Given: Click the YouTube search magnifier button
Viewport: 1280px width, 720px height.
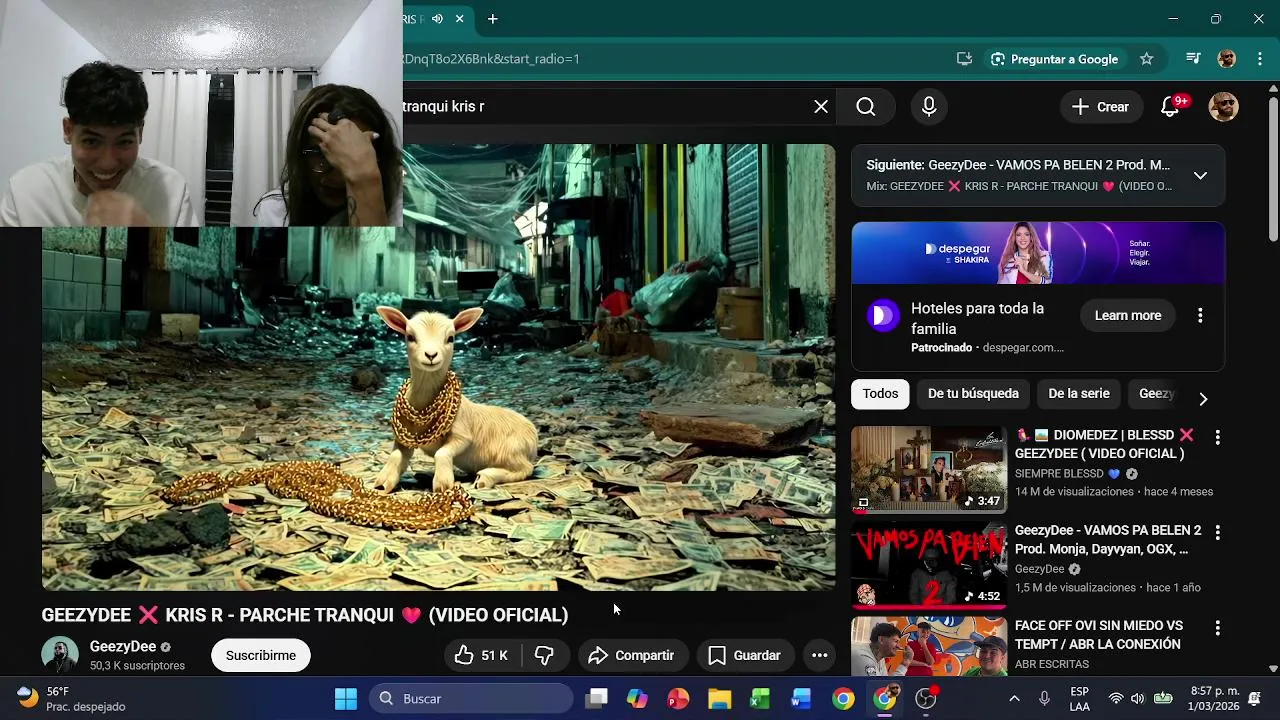Looking at the screenshot, I should 866,107.
